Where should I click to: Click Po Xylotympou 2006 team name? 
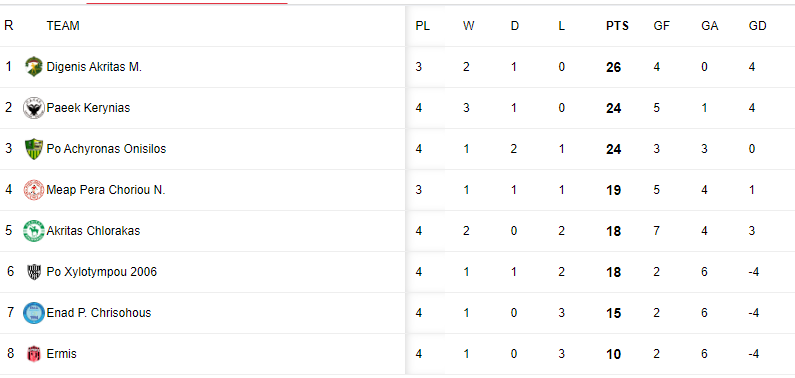click(x=101, y=272)
